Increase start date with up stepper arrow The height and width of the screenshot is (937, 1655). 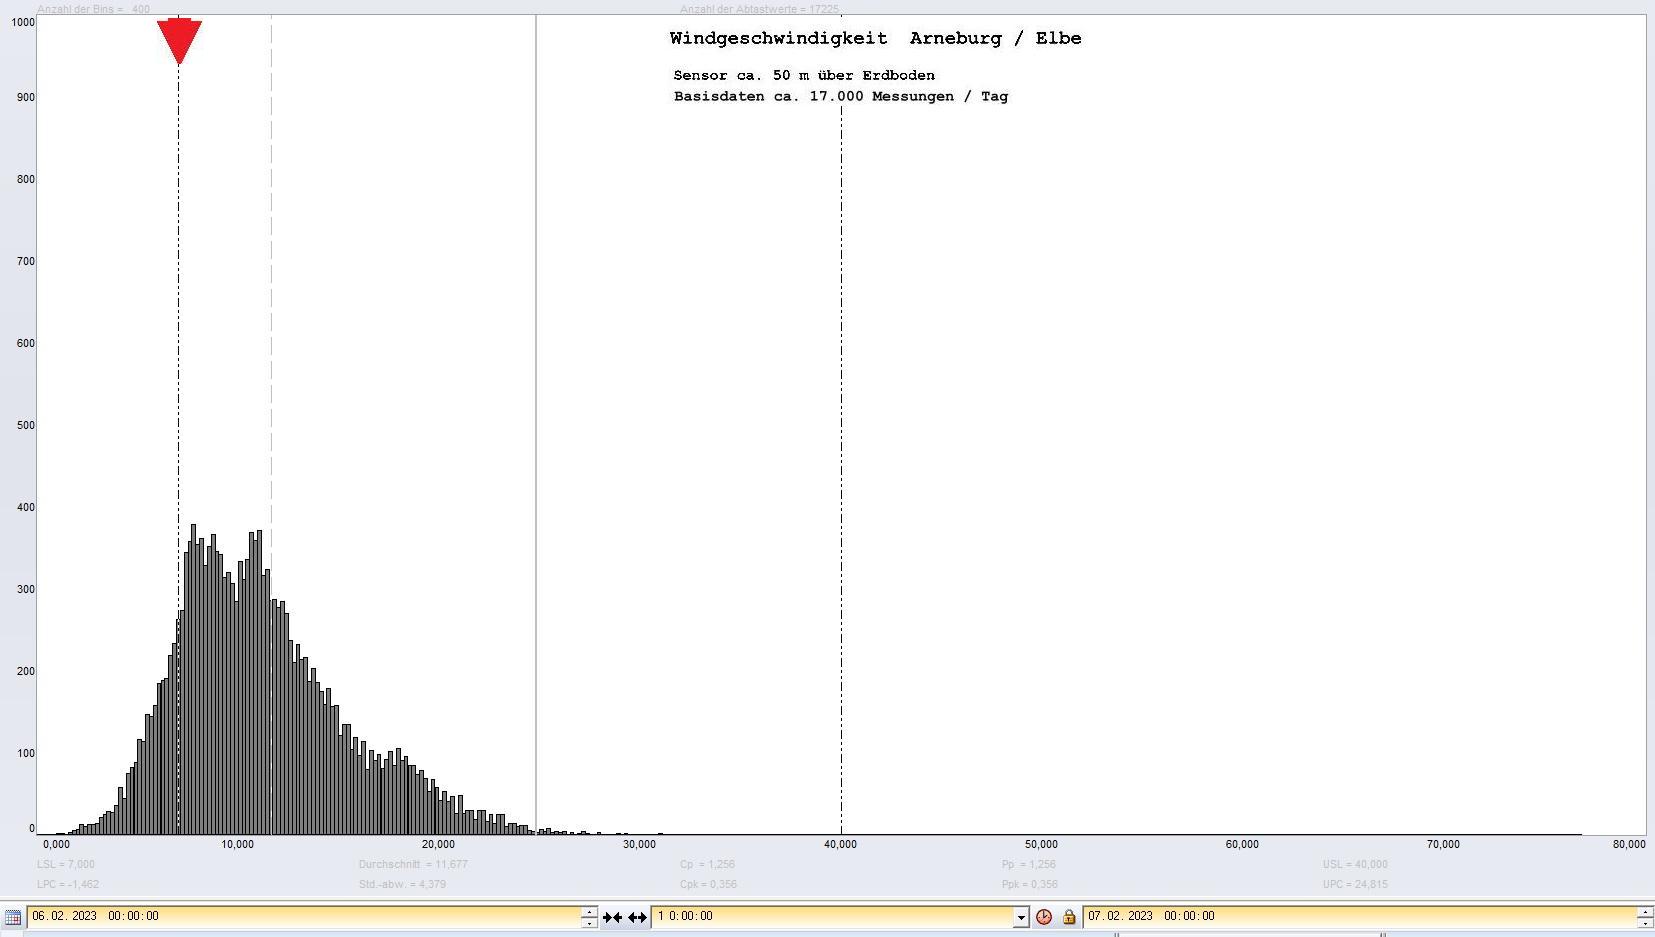[x=589, y=911]
